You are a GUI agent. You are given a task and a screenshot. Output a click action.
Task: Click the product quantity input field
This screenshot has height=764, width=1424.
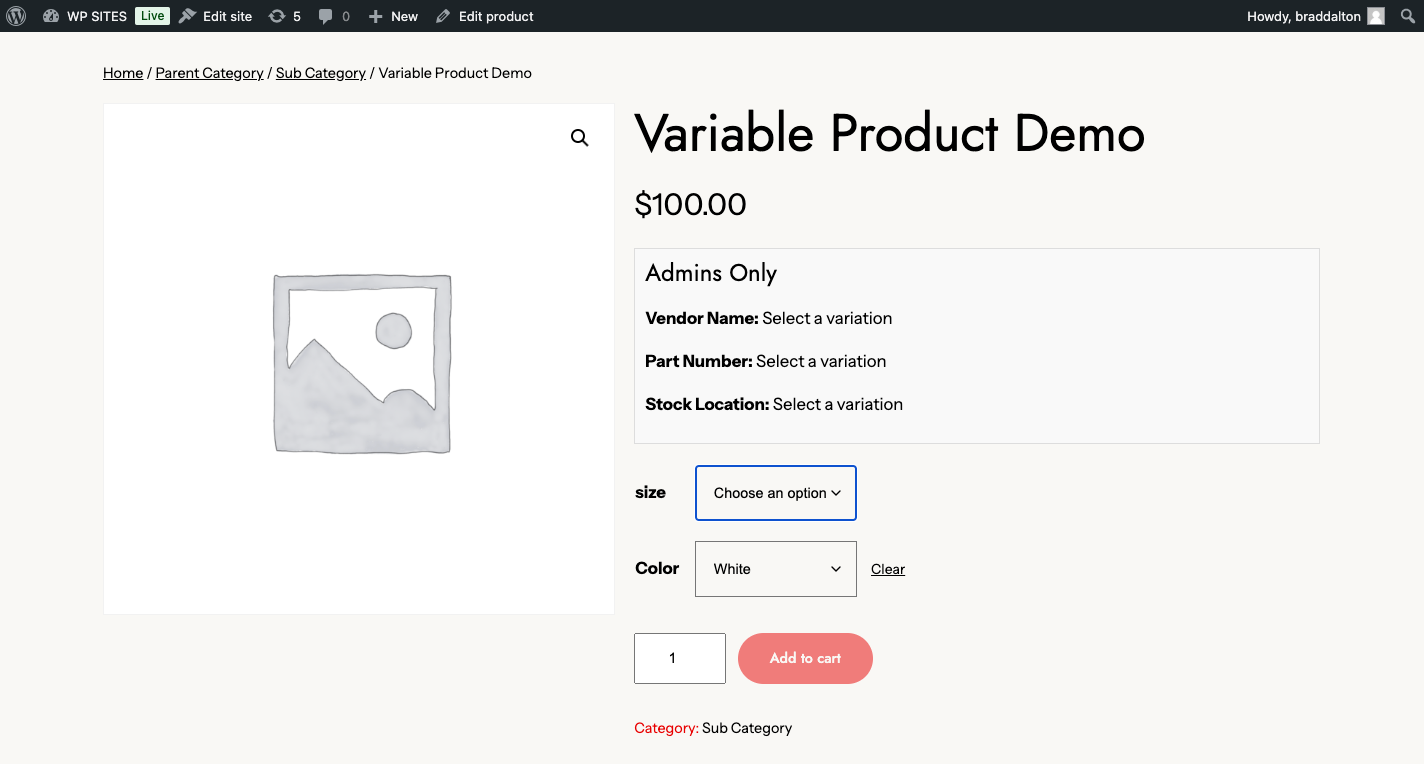680,658
